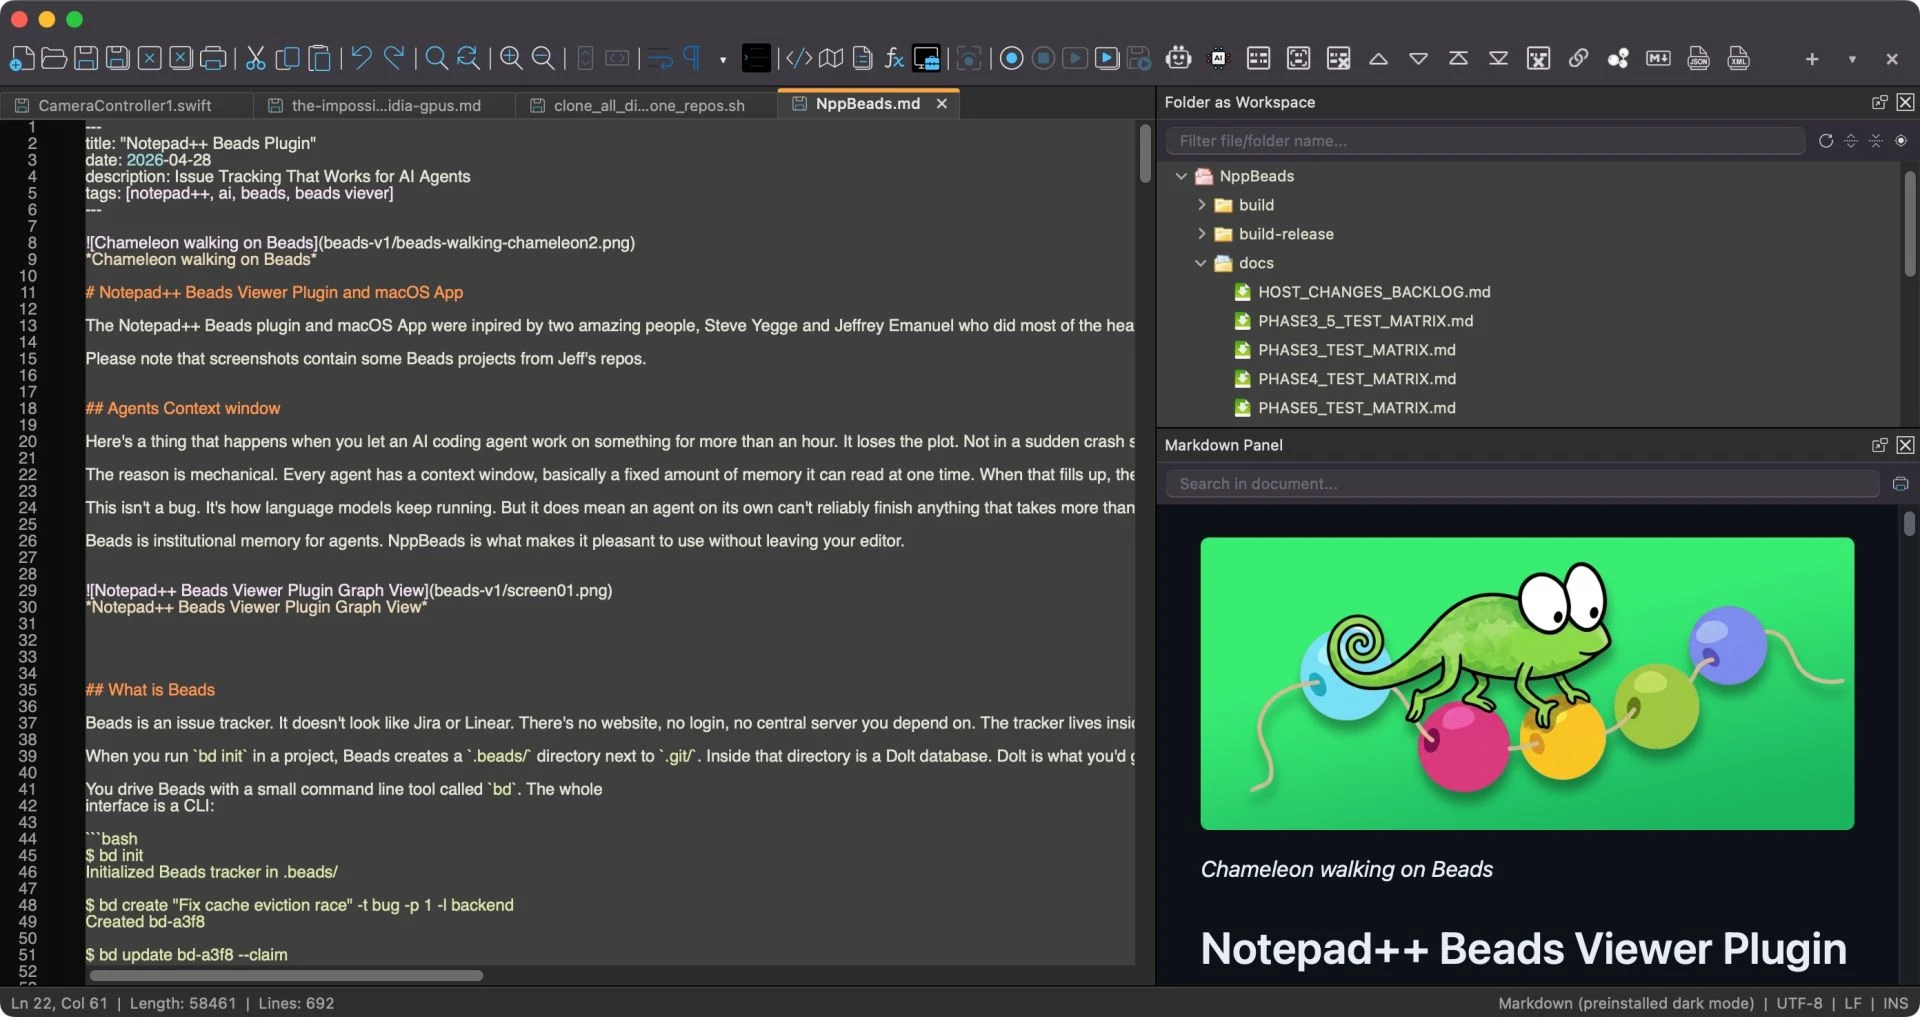Start macro recording with the record icon

click(x=1011, y=59)
